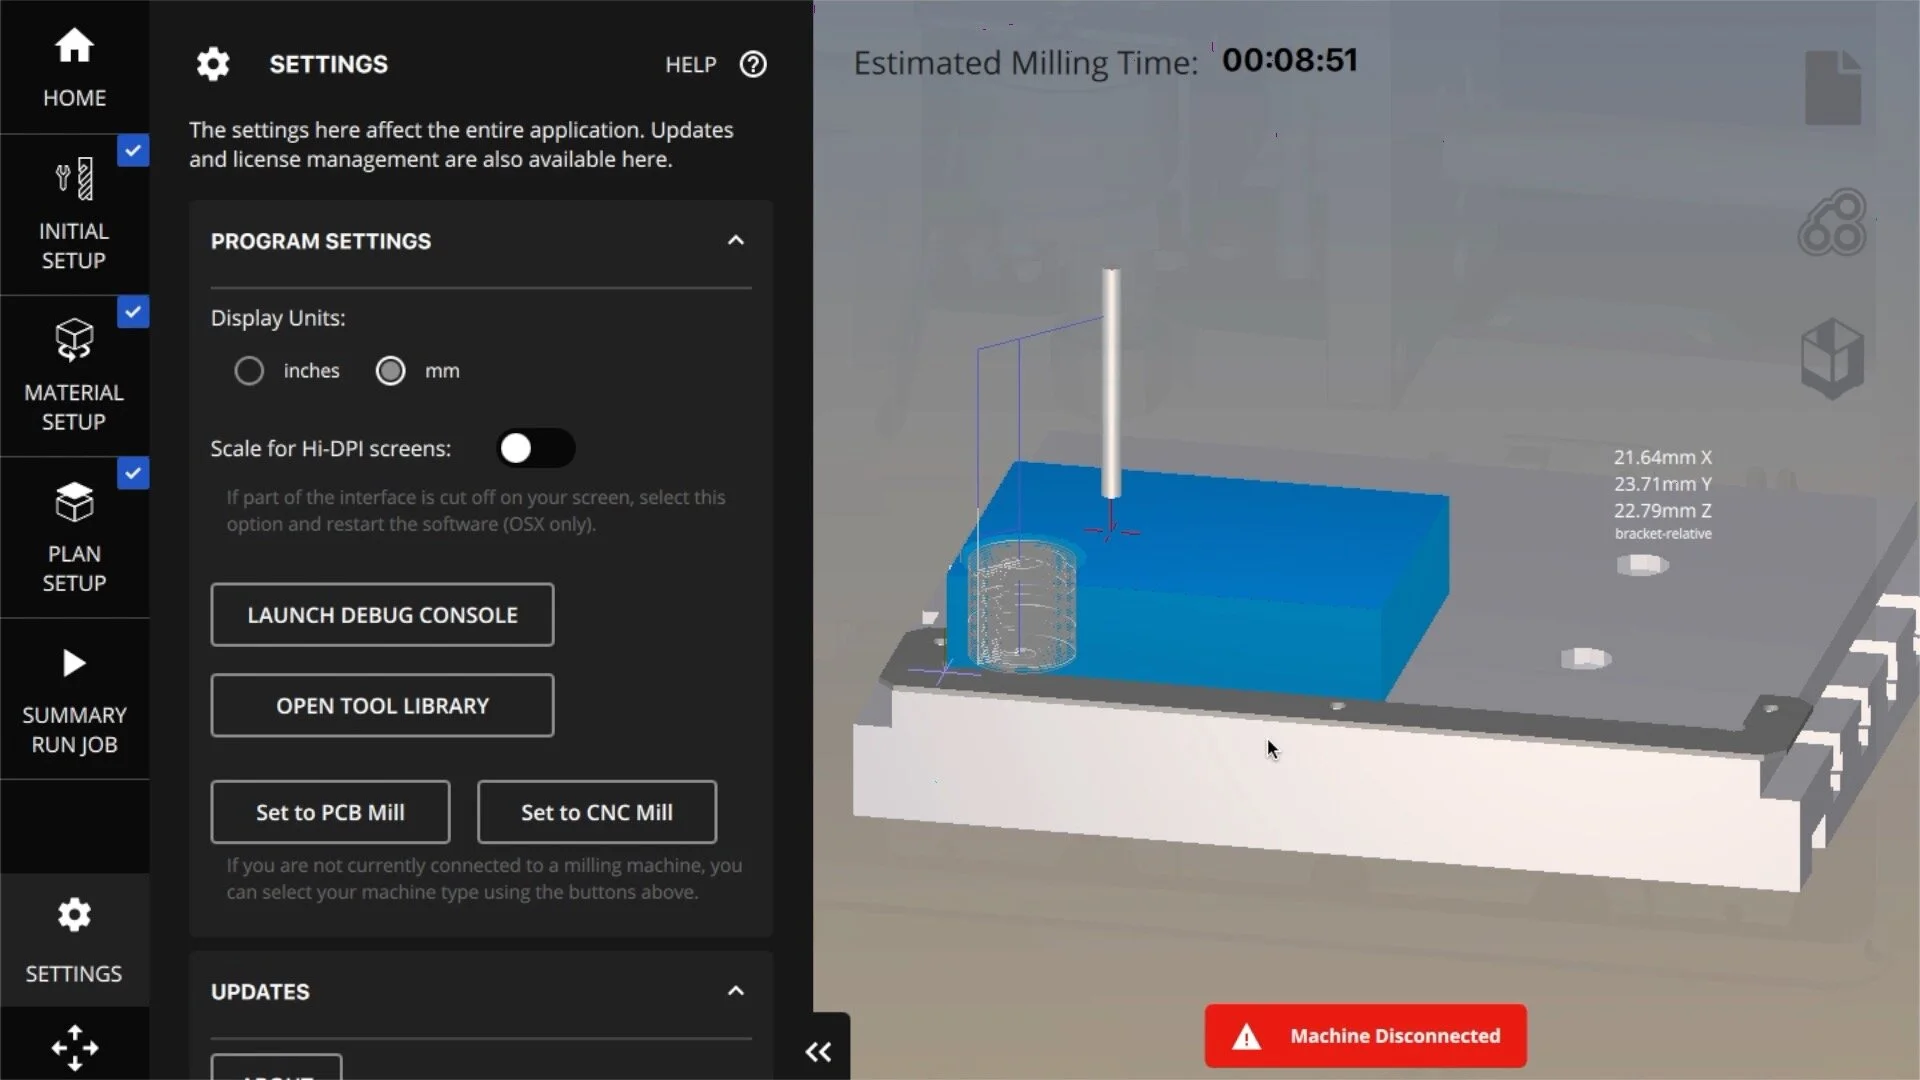Collapse the Updates section
The image size is (1920, 1080).
(736, 991)
